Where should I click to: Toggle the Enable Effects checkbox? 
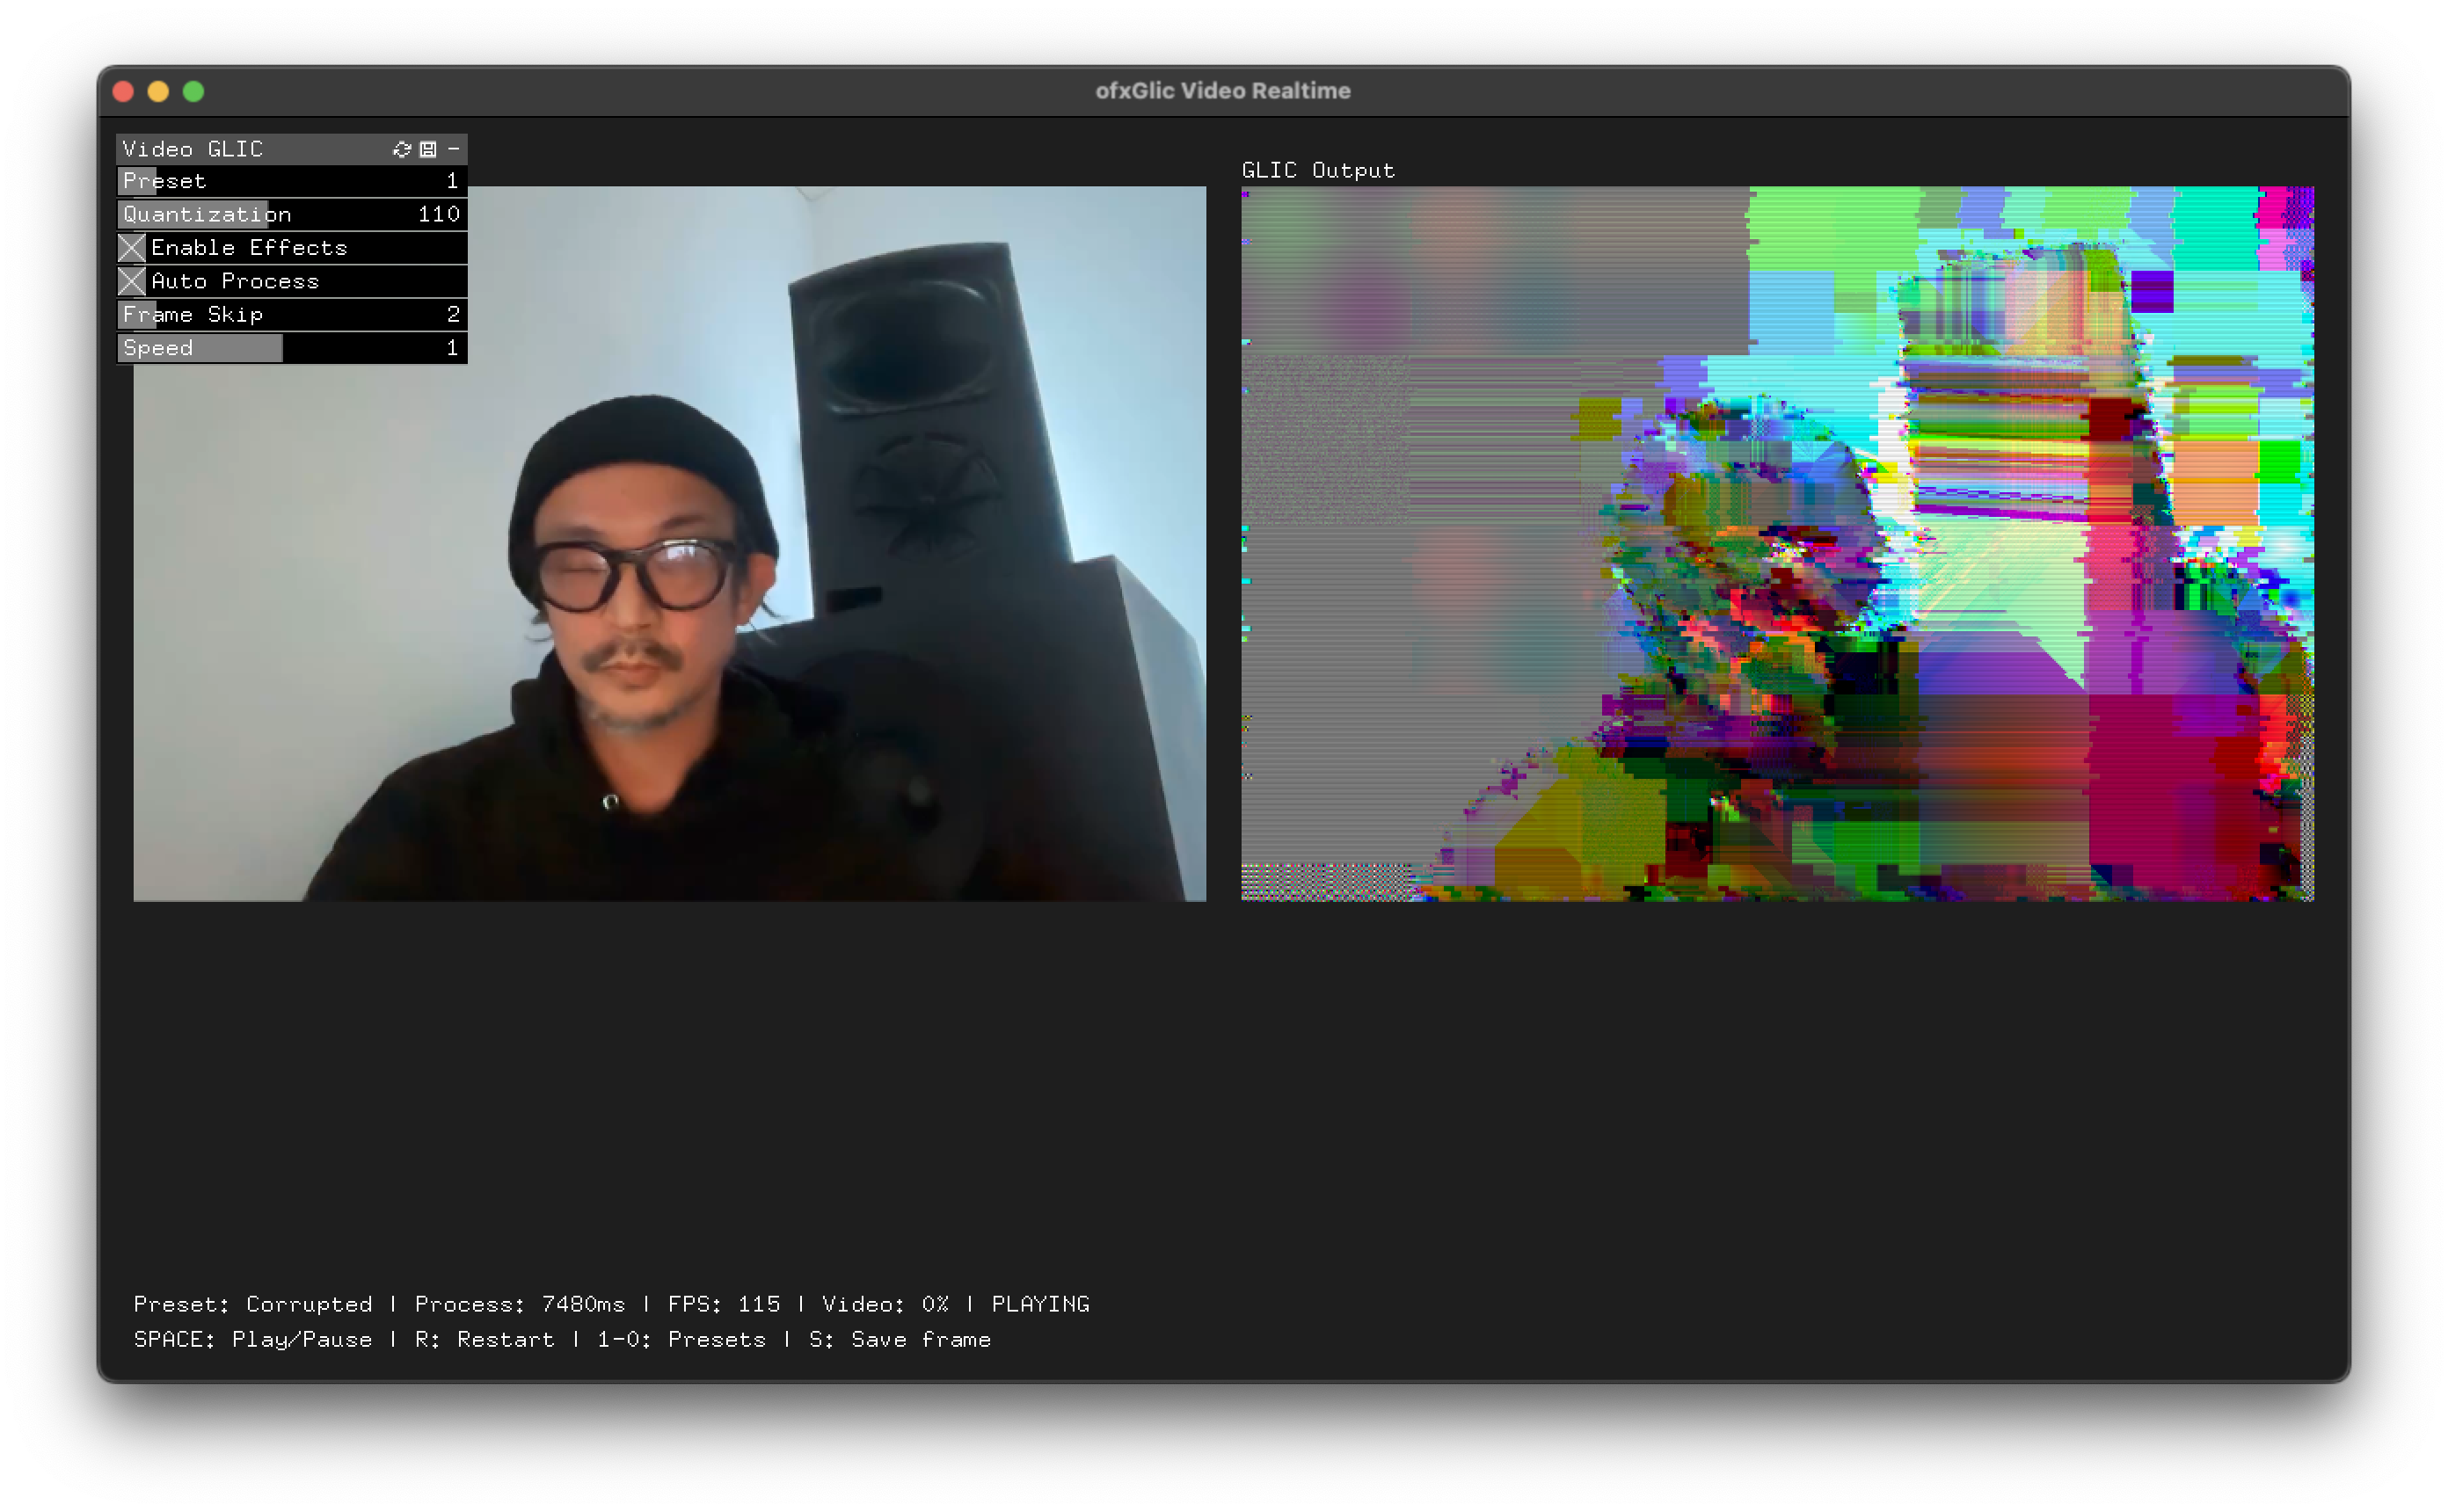pos(132,248)
